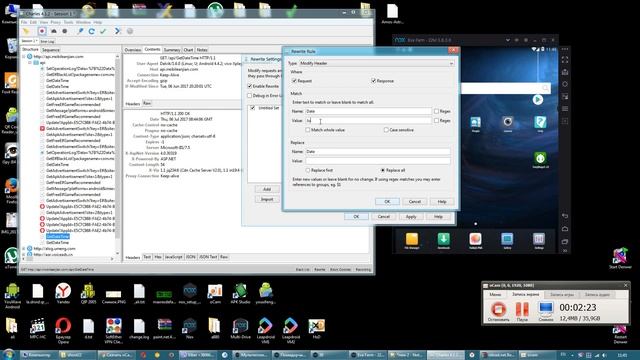Screen dimensions: 640x360
Task: Toggle the red record button in Charles
Action: (42, 31)
